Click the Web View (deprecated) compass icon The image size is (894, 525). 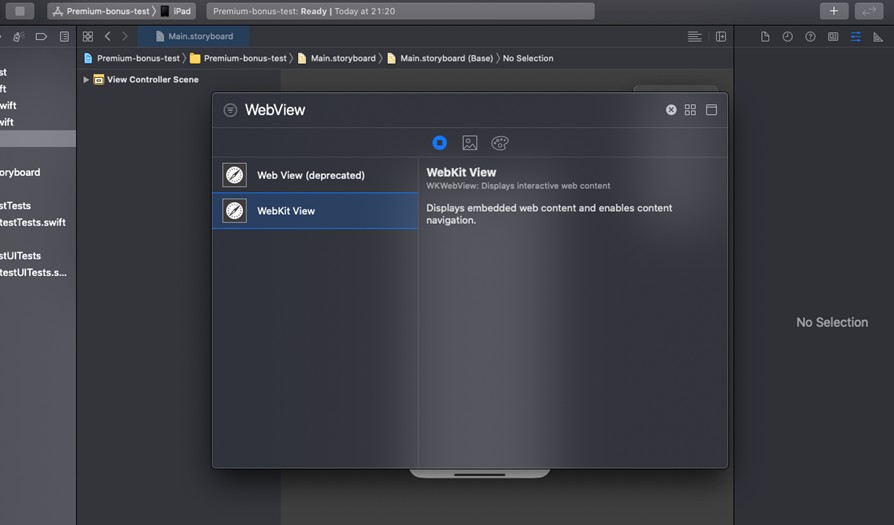pyautogui.click(x=234, y=175)
